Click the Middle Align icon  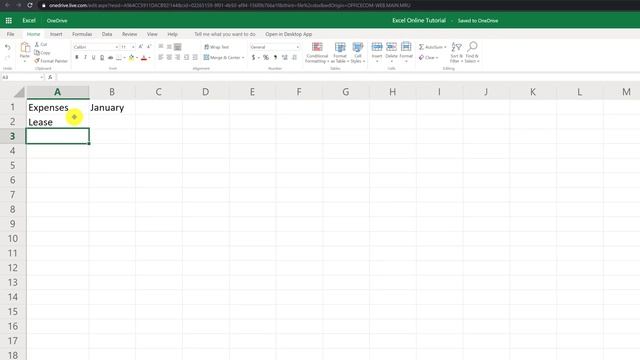(x=169, y=47)
